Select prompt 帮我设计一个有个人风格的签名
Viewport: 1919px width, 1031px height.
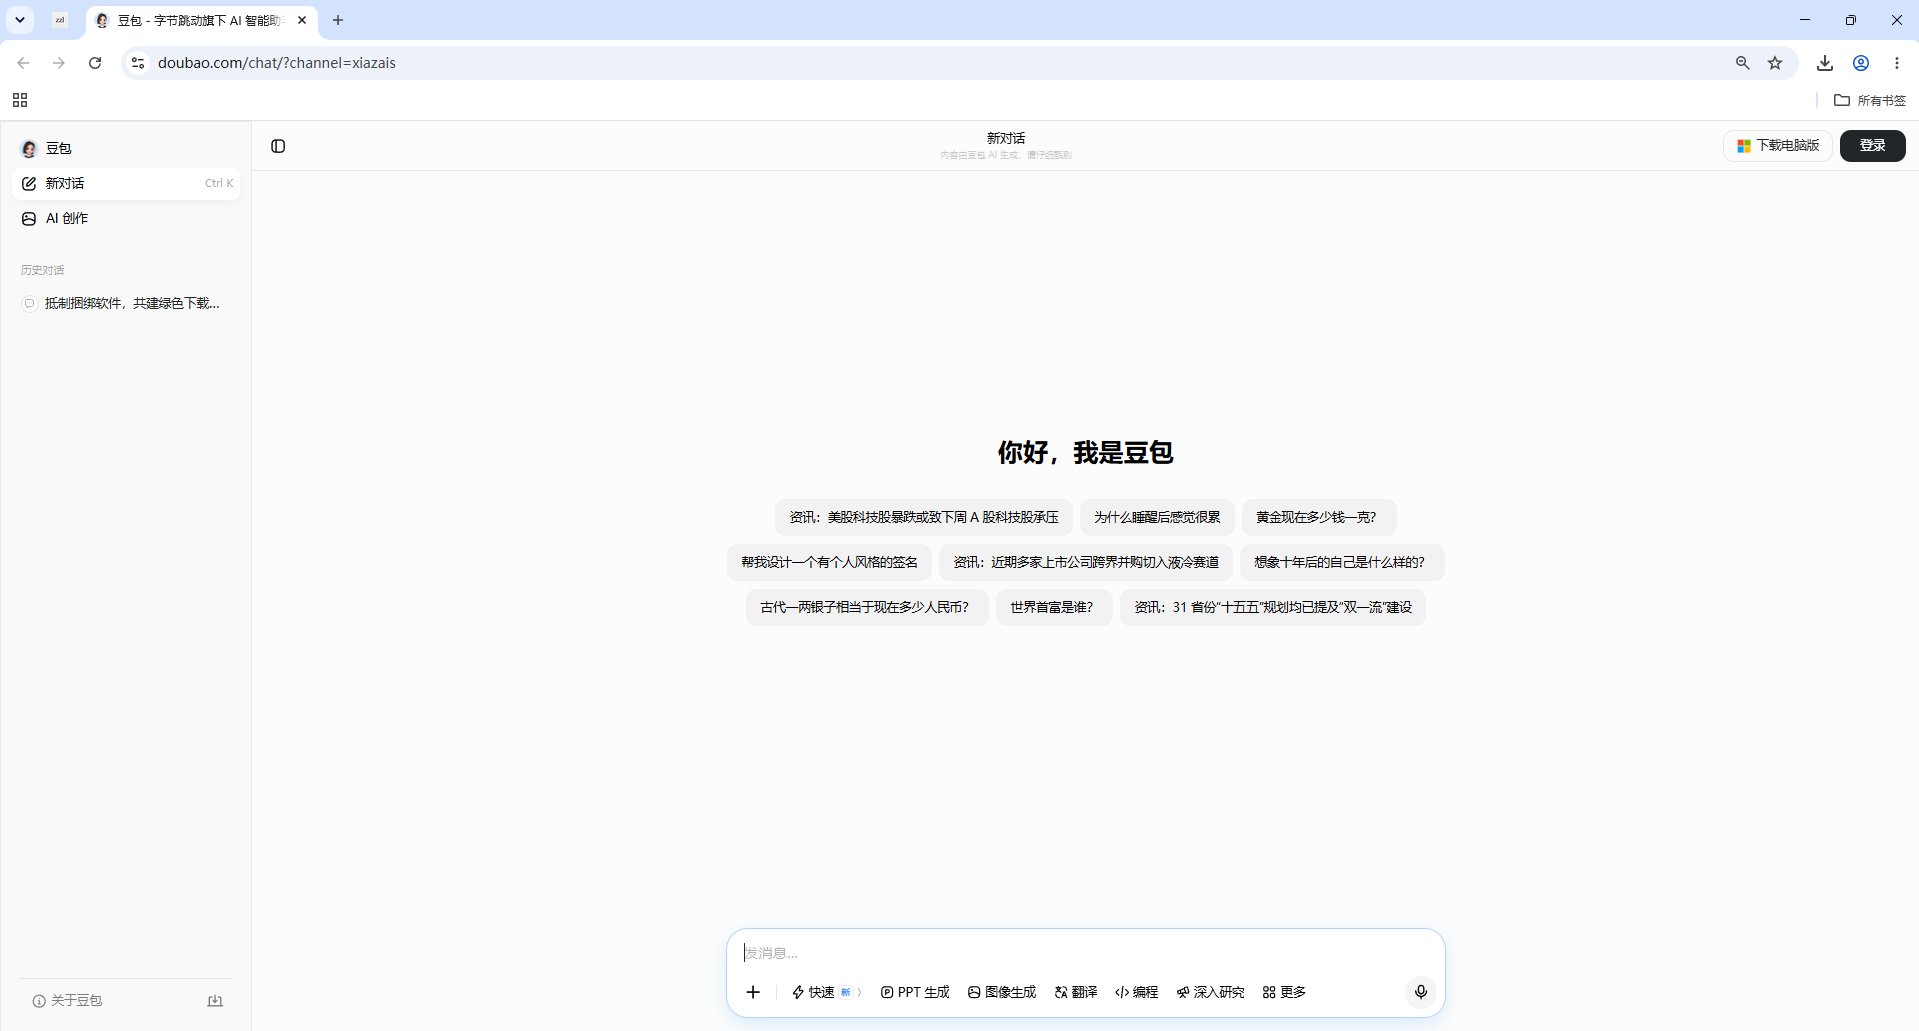pyautogui.click(x=829, y=562)
